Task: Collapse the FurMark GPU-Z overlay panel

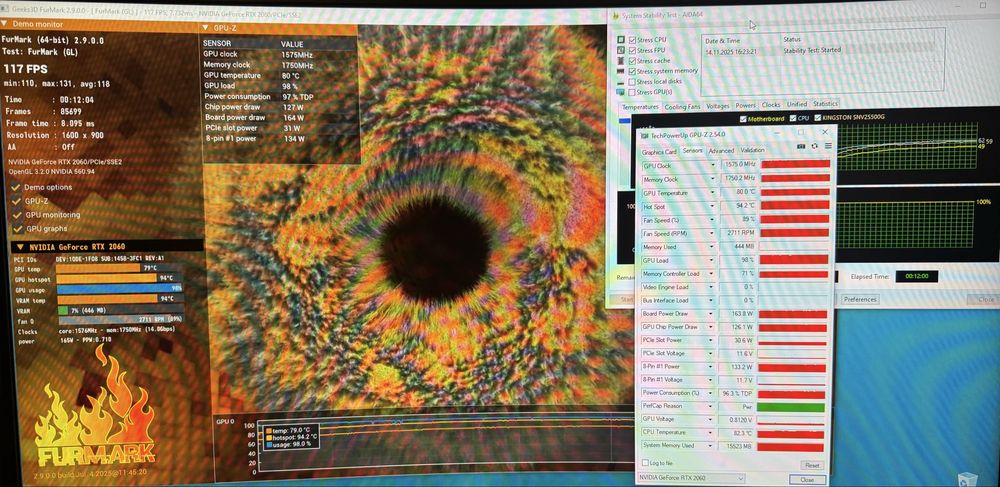Action: coord(205,27)
